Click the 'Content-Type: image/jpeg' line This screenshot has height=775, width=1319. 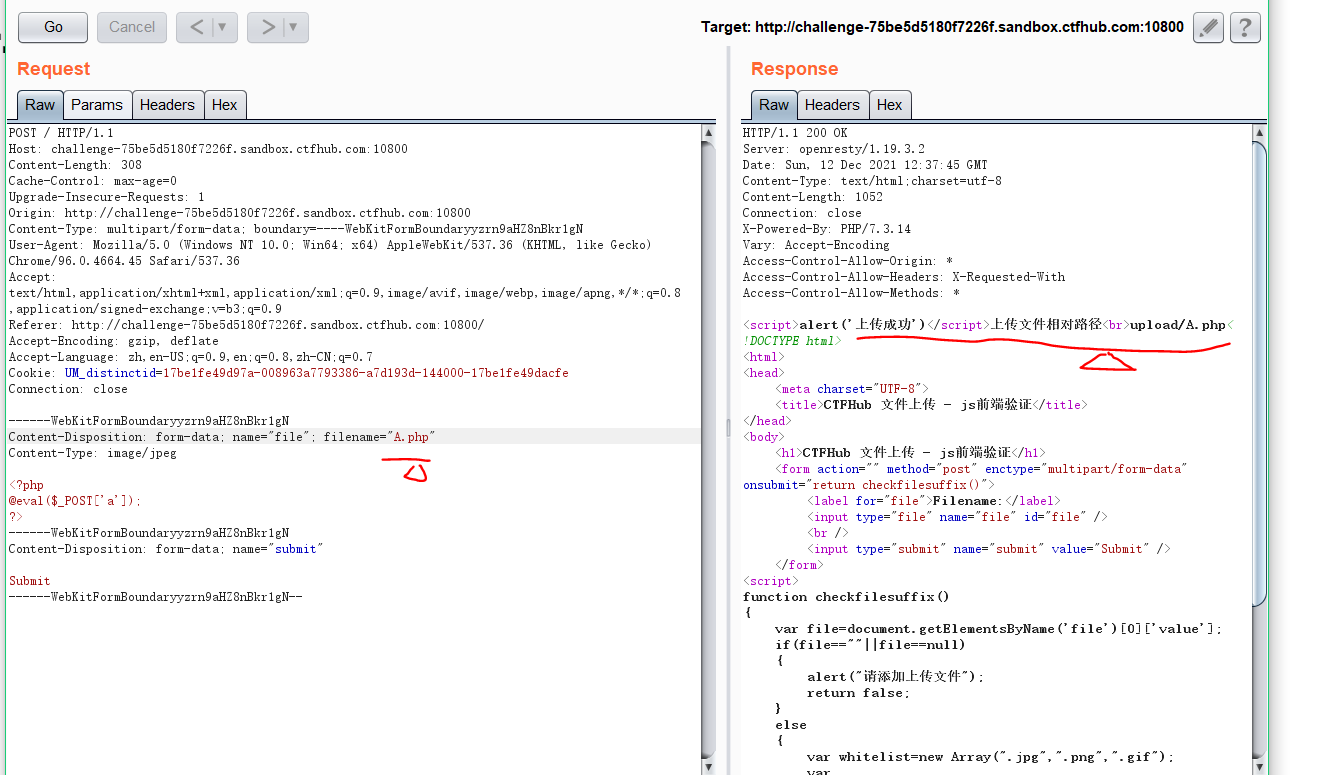pos(92,453)
